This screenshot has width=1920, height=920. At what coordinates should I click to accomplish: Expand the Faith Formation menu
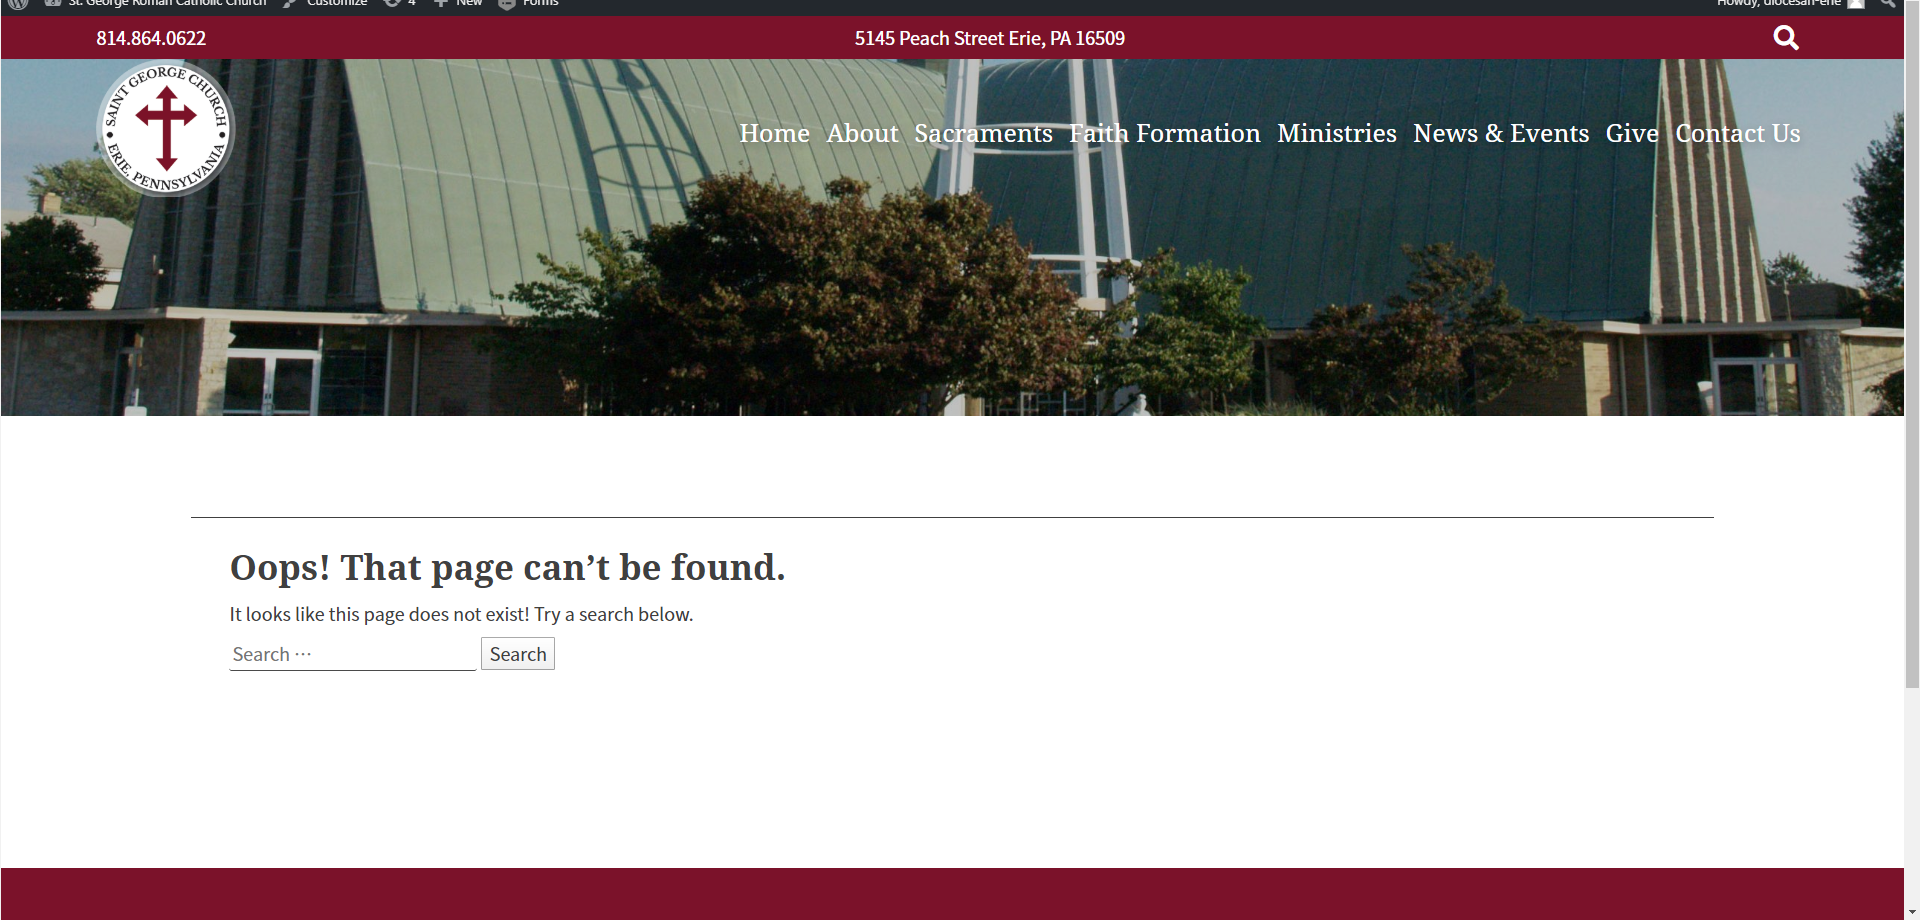[1165, 133]
